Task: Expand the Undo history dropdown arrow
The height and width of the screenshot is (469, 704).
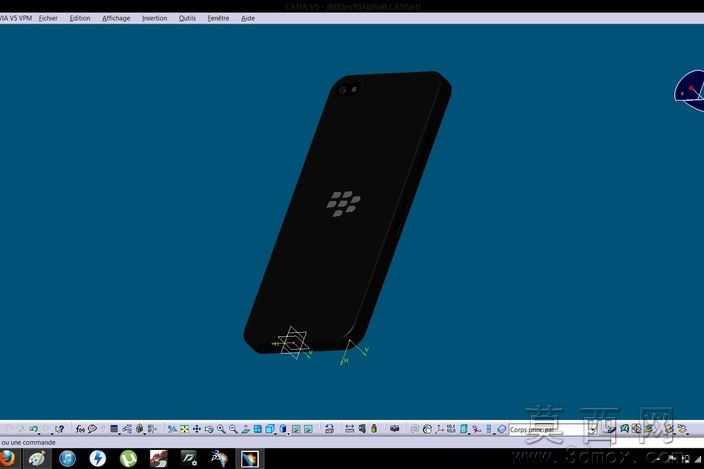Action: [39, 433]
